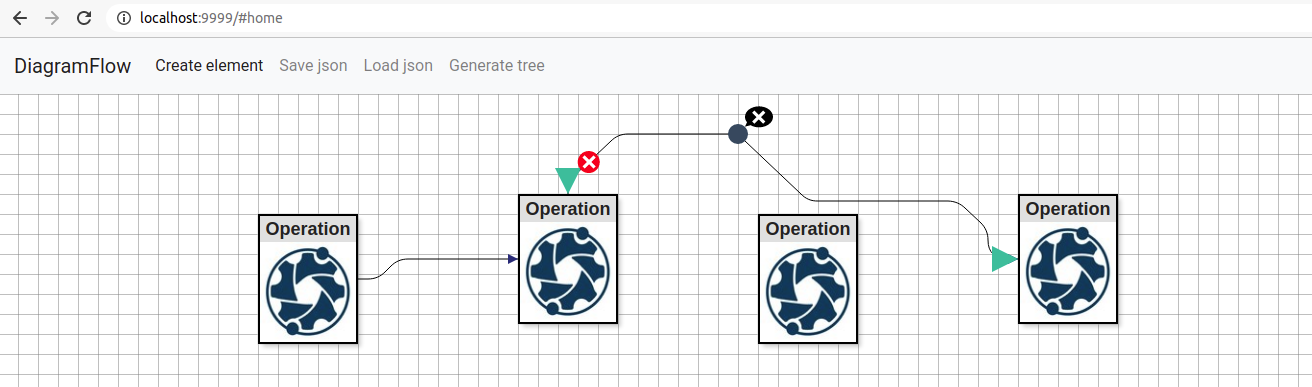Click the red delete-link circle icon
Viewport: 1312px width, 387px height.
tap(589, 162)
